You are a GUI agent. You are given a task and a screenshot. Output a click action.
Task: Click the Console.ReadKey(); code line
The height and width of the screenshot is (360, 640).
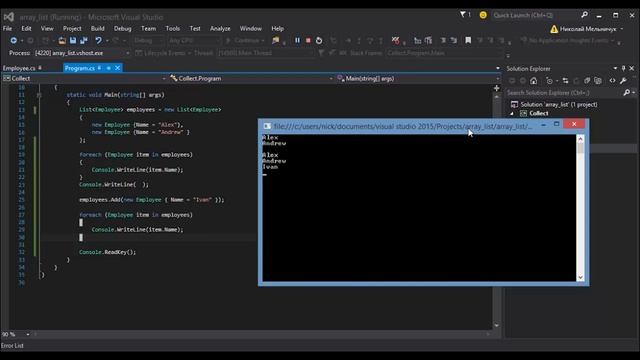pos(108,252)
